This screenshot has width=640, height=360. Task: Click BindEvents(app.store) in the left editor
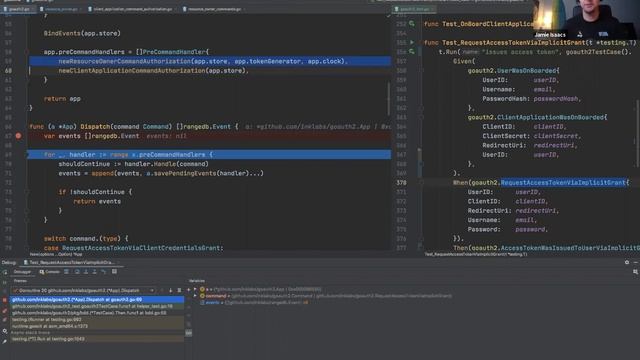pos(82,33)
